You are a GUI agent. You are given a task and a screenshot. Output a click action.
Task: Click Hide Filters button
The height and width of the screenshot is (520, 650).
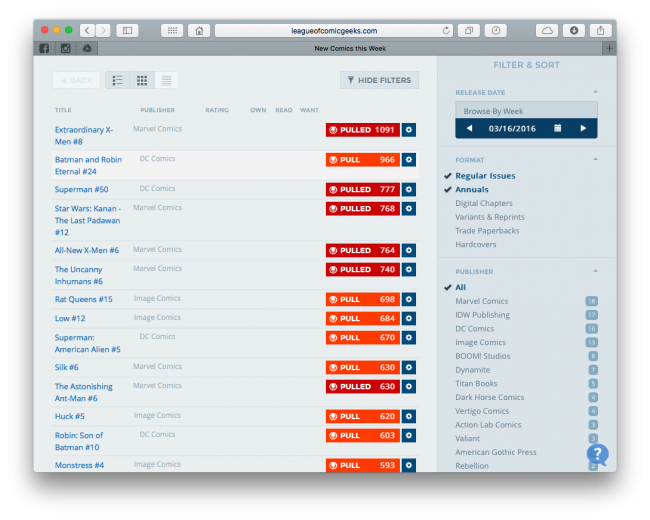[x=379, y=80]
